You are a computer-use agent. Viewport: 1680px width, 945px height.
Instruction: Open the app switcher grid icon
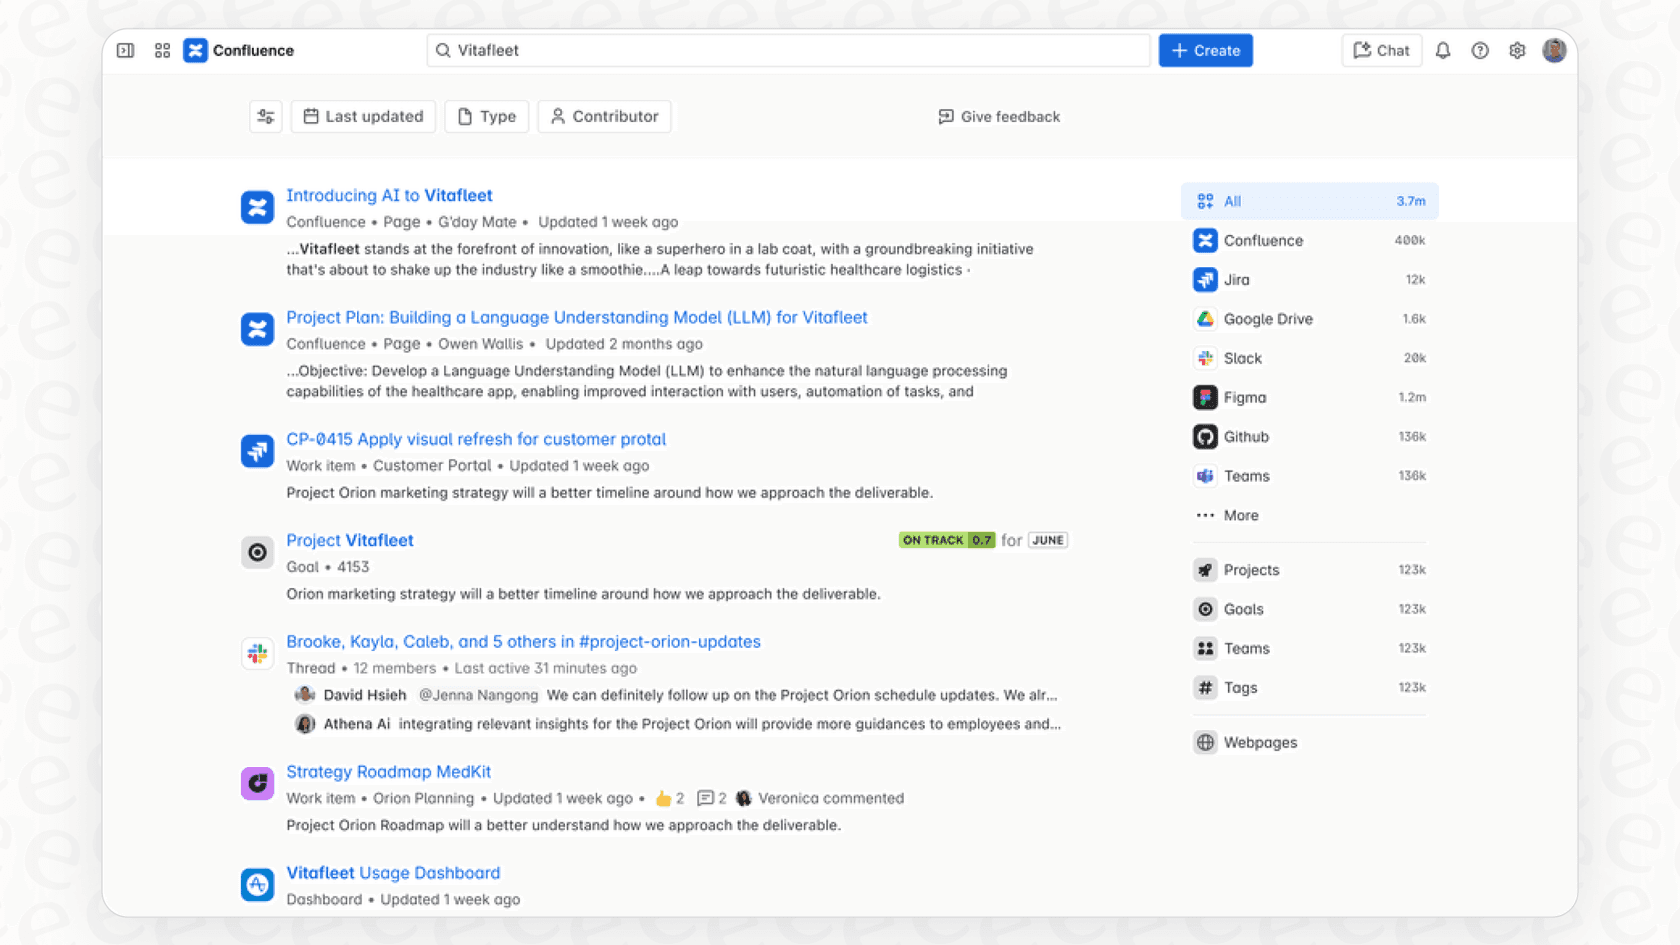pyautogui.click(x=162, y=50)
